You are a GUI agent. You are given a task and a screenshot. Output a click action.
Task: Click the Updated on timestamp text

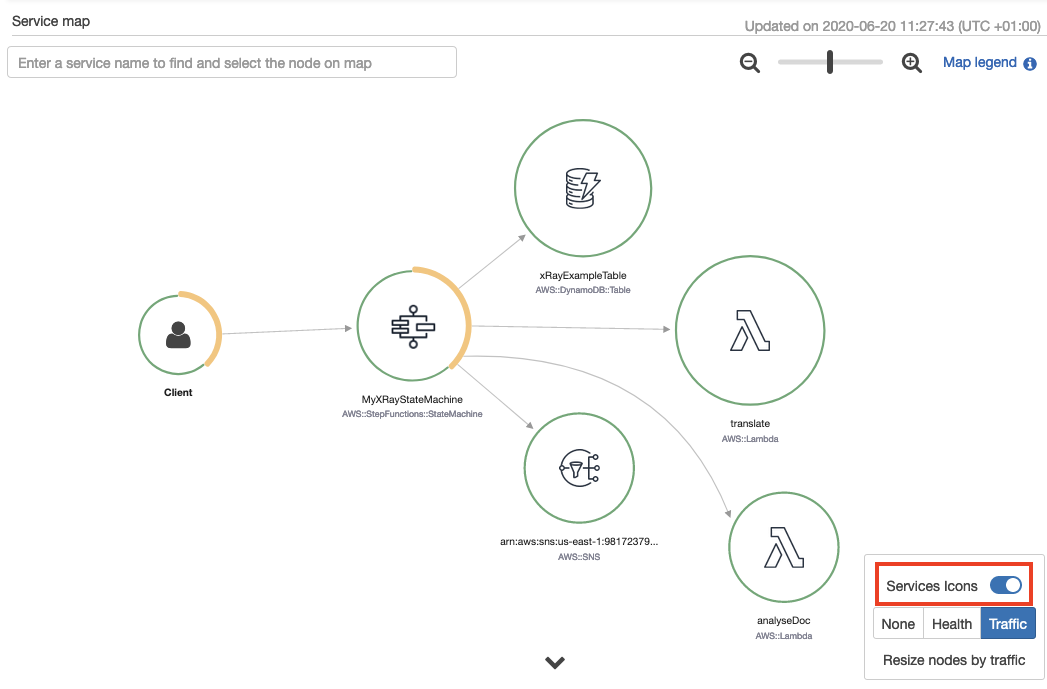[893, 26]
